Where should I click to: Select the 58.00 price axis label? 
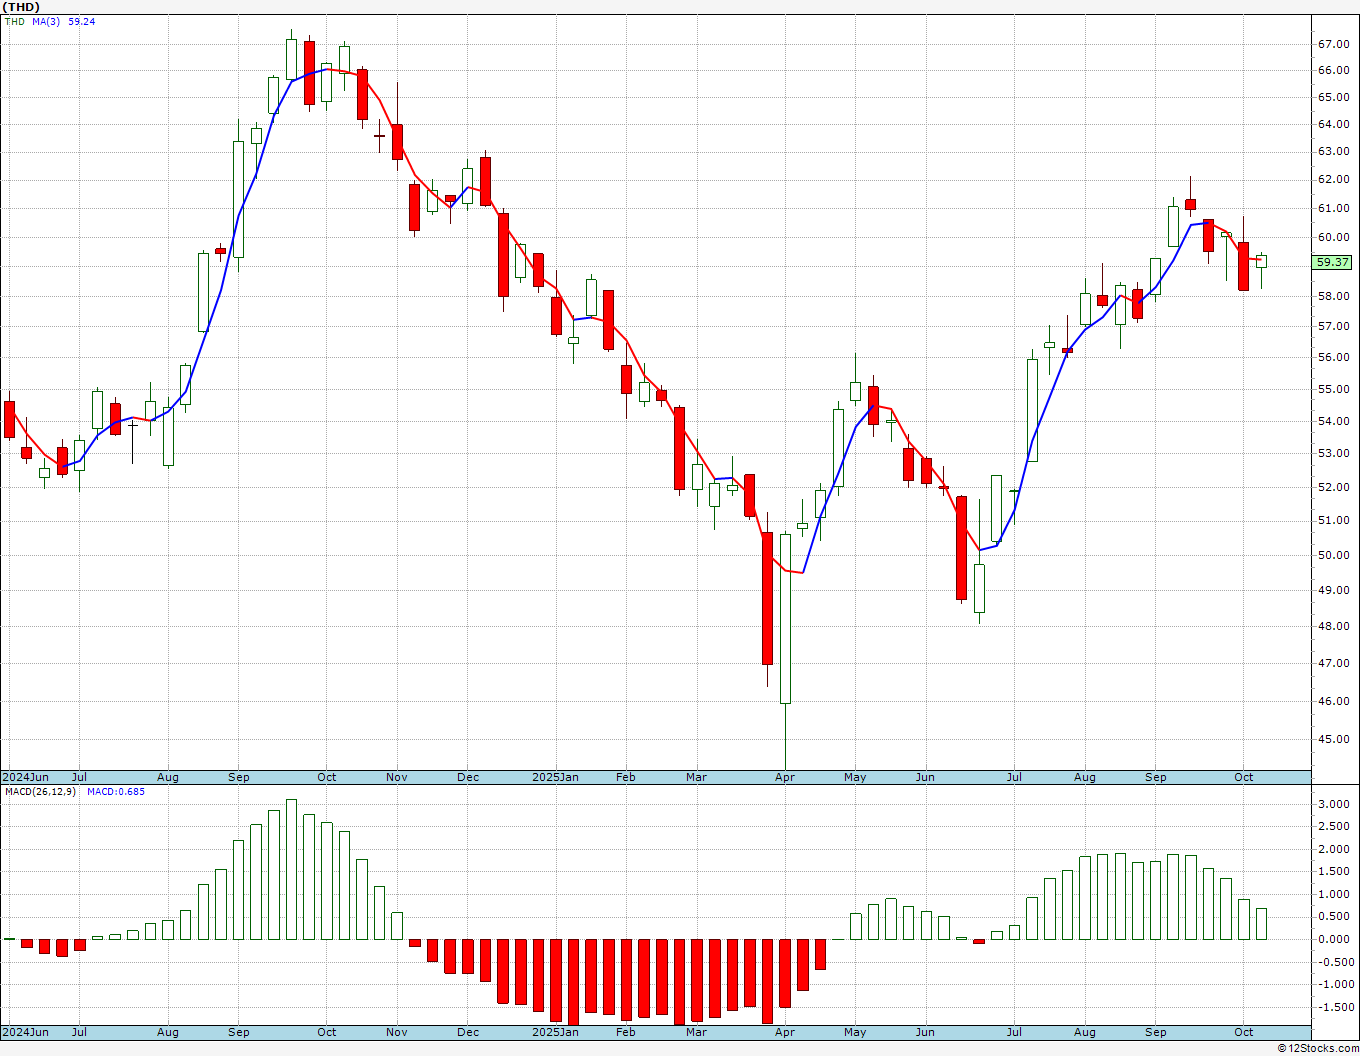1333,296
